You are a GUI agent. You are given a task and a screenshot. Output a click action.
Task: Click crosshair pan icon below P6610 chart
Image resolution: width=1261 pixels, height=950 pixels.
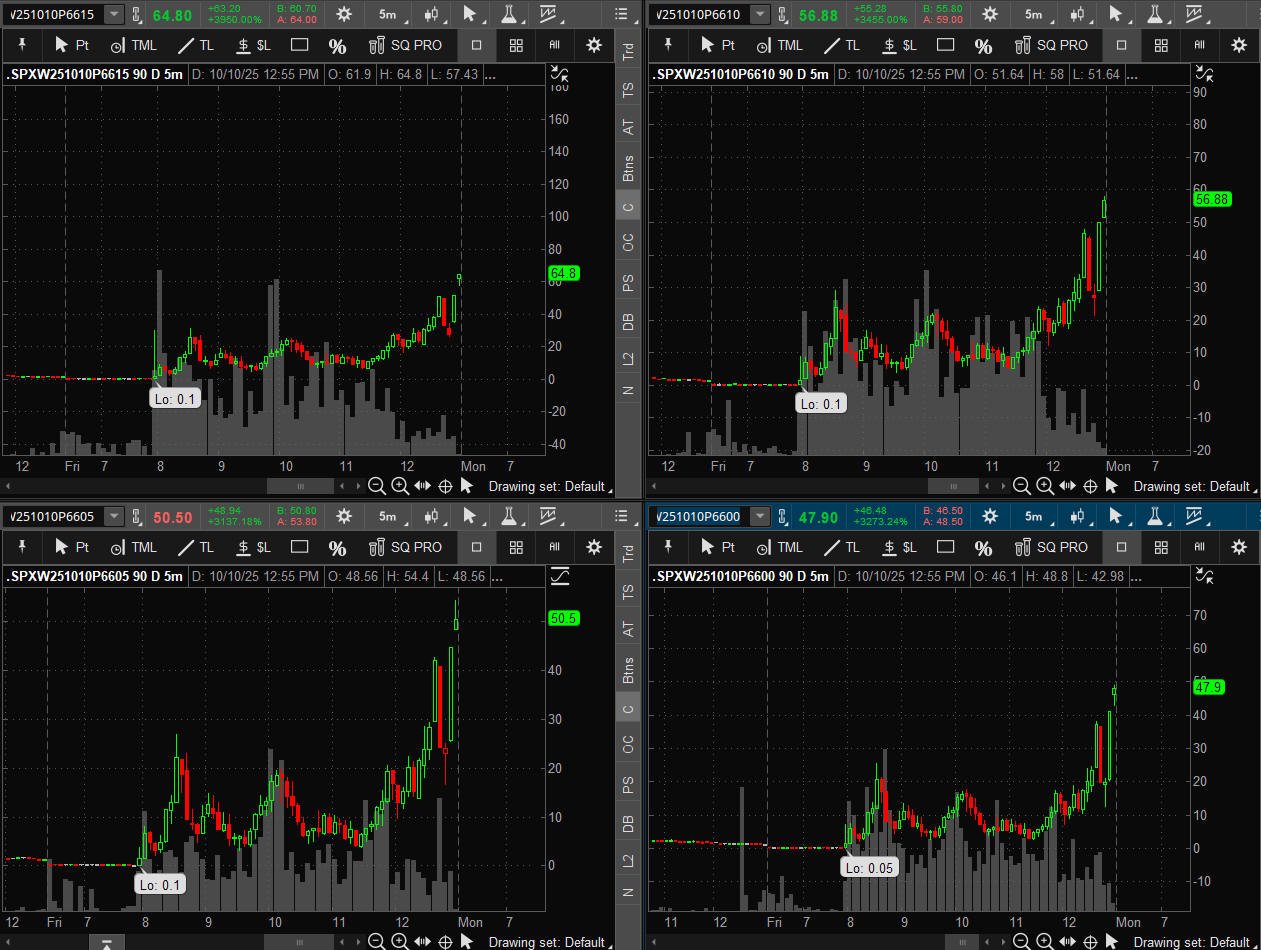(1090, 486)
